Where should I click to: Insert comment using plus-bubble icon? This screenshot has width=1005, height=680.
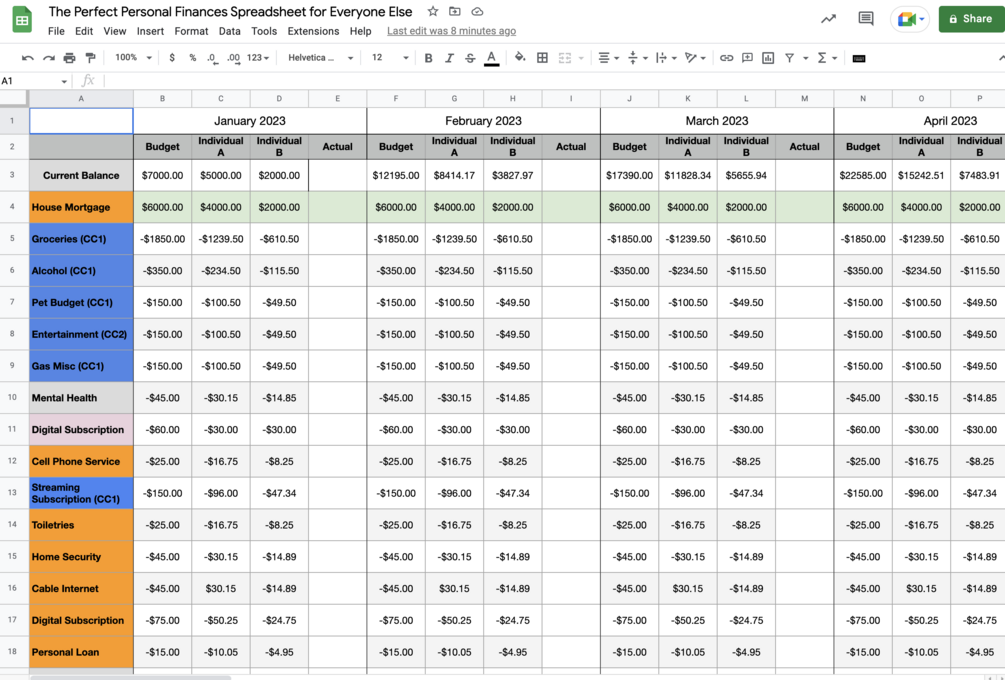[x=747, y=58]
